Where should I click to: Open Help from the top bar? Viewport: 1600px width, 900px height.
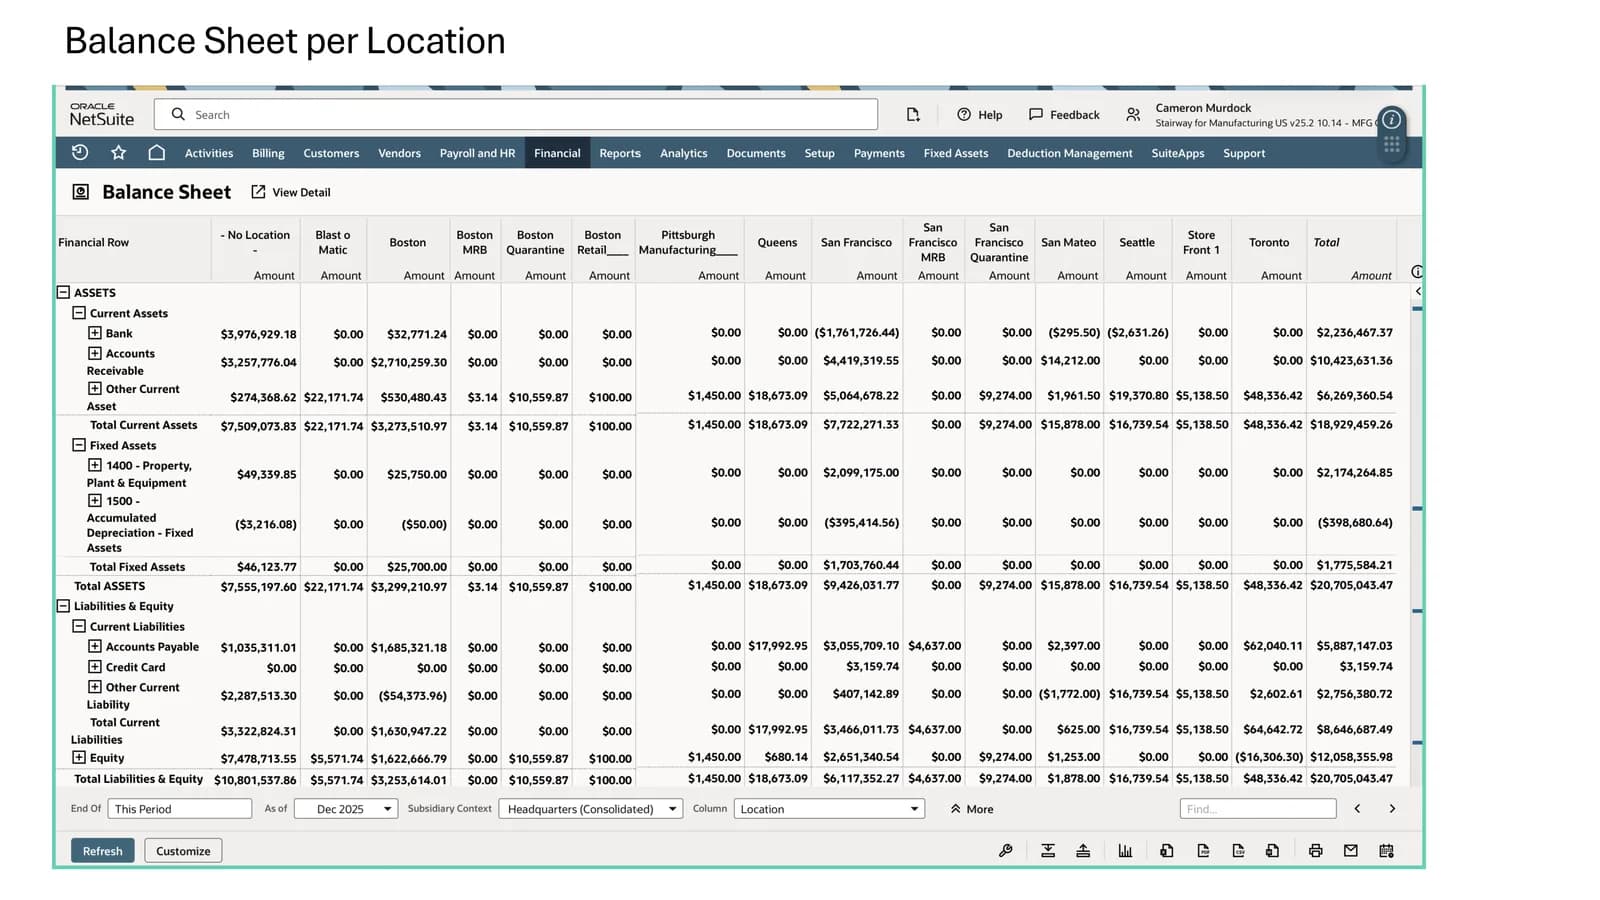(x=979, y=115)
